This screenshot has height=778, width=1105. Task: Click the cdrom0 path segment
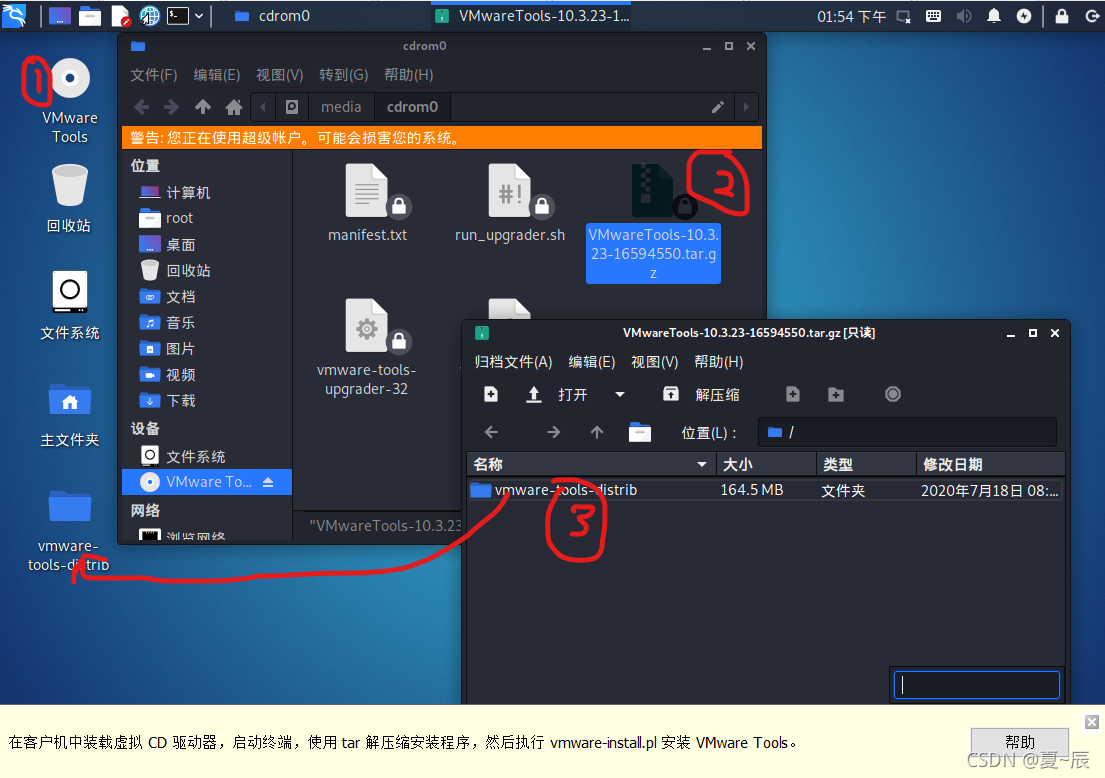coord(412,107)
